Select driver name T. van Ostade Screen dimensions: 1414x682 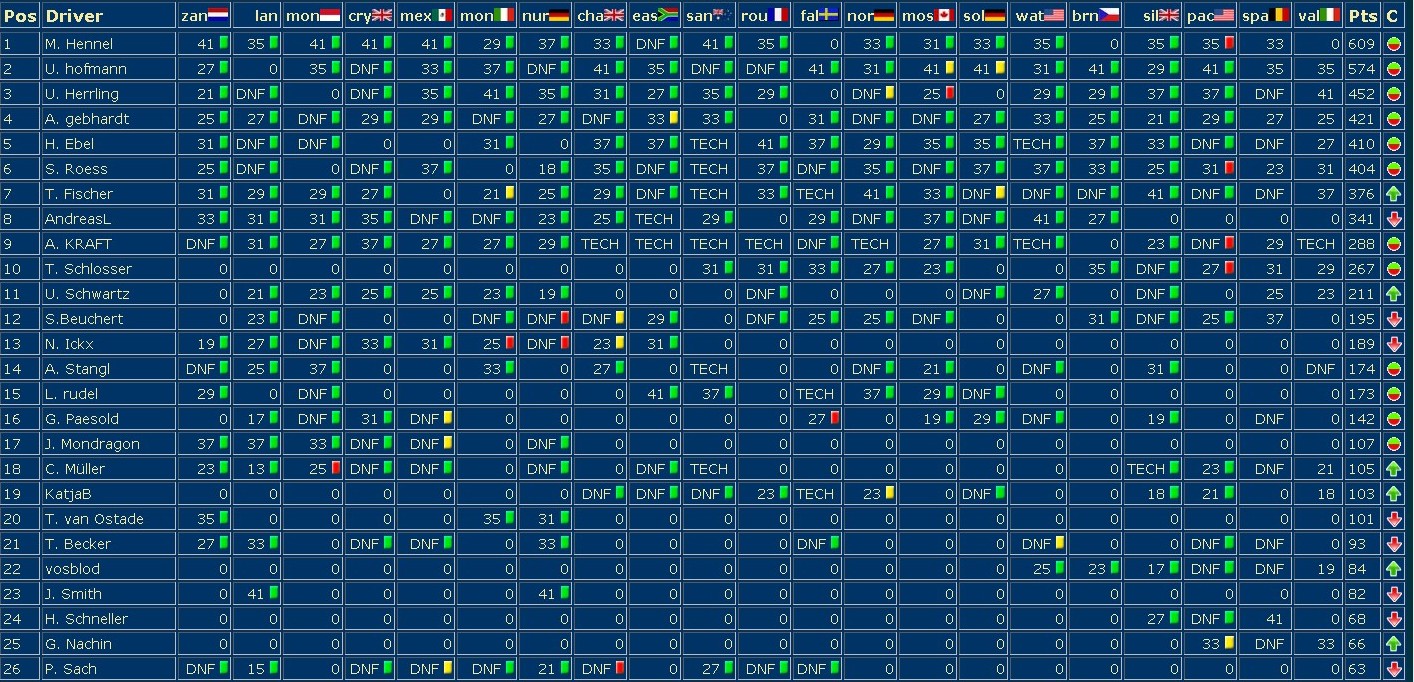[x=94, y=519]
